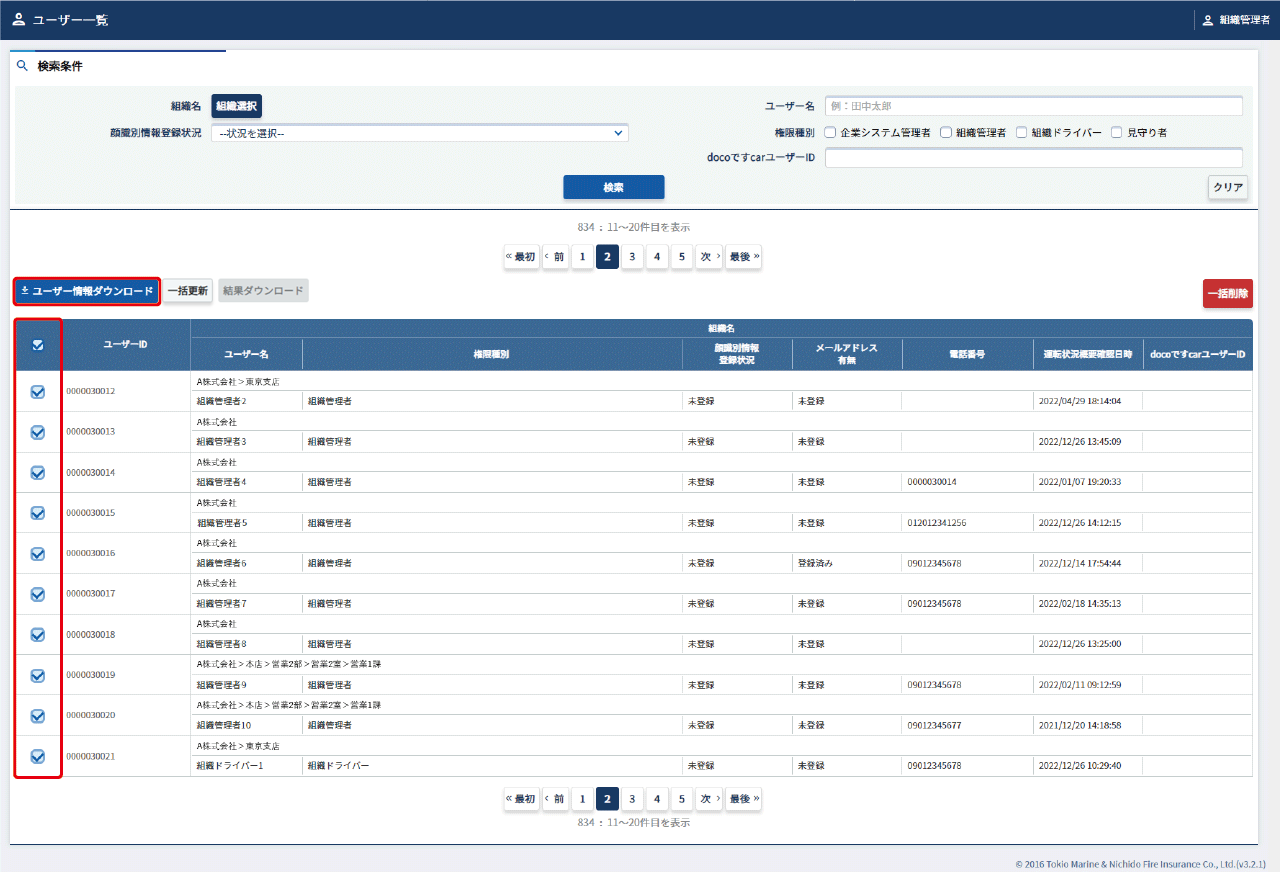Click the 組織管理者 account icon in header
The height and width of the screenshot is (872, 1280).
point(1207,20)
